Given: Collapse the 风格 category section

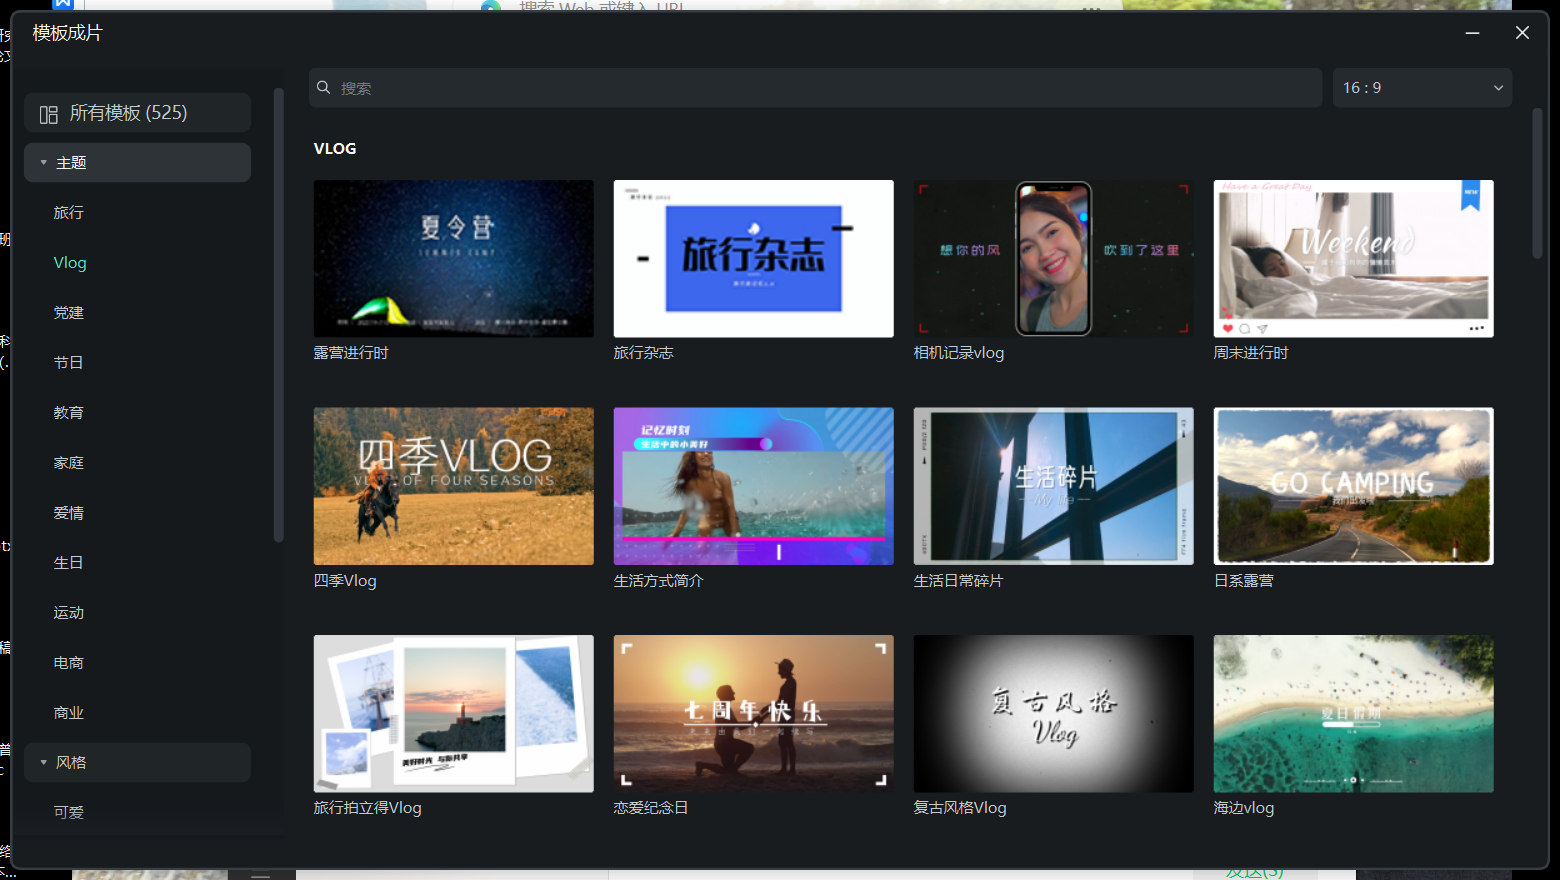Looking at the screenshot, I should 43,762.
